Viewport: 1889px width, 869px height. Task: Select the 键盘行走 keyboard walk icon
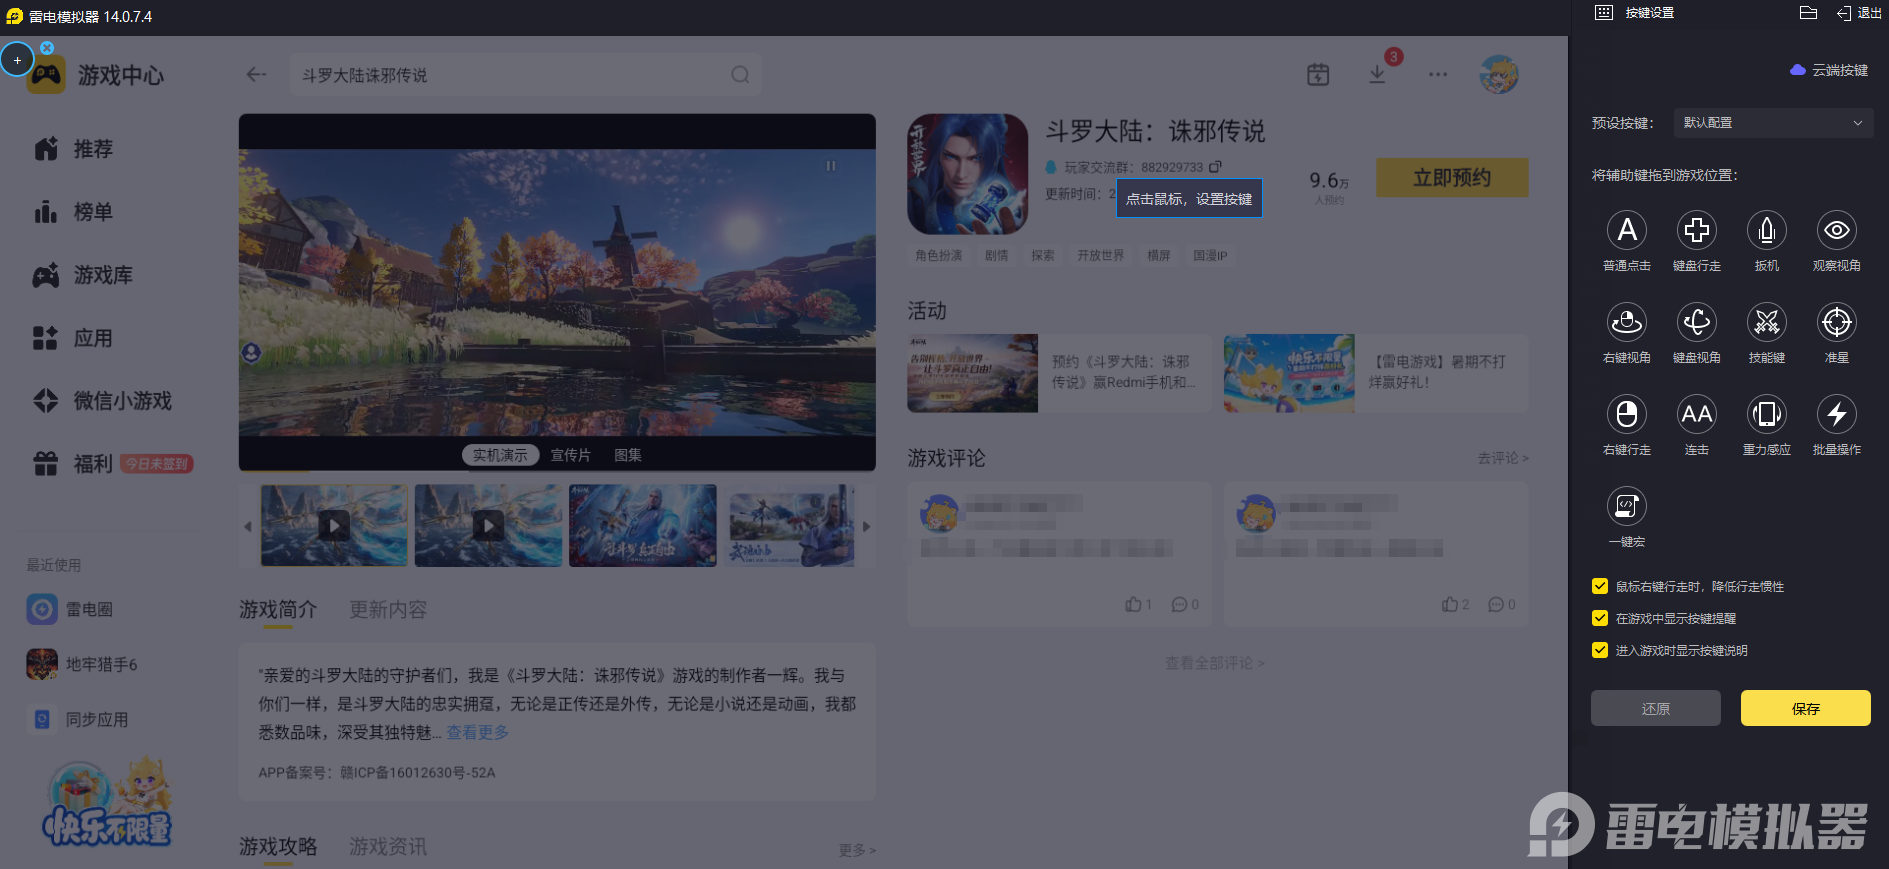[x=1697, y=230]
